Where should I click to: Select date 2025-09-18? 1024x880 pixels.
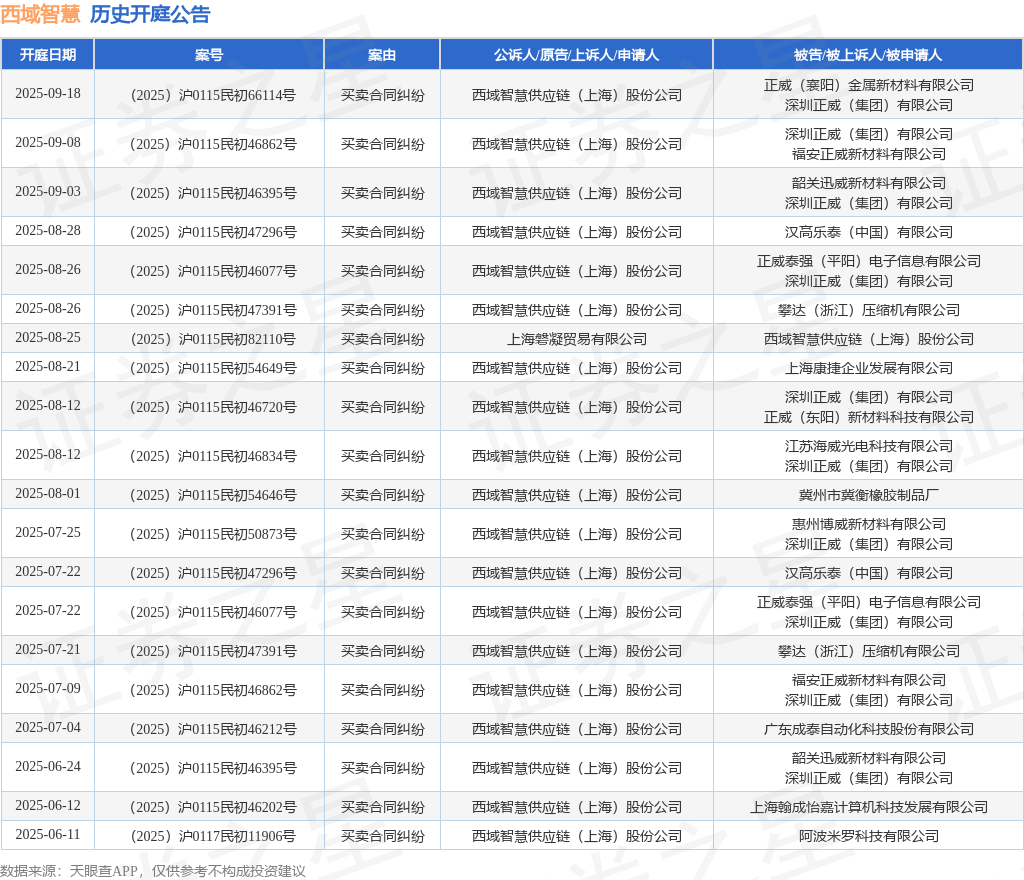48,93
